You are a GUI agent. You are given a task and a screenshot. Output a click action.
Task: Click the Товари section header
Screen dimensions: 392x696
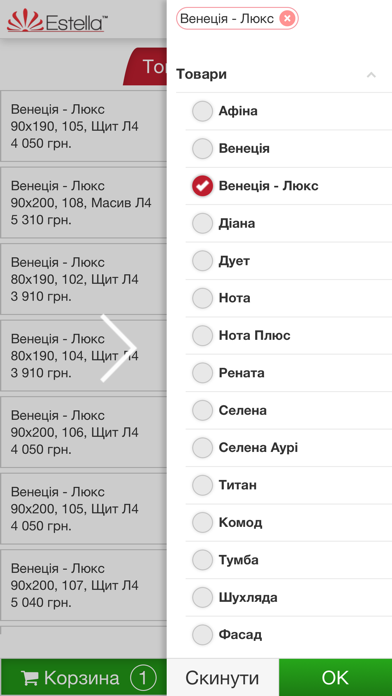tap(202, 74)
